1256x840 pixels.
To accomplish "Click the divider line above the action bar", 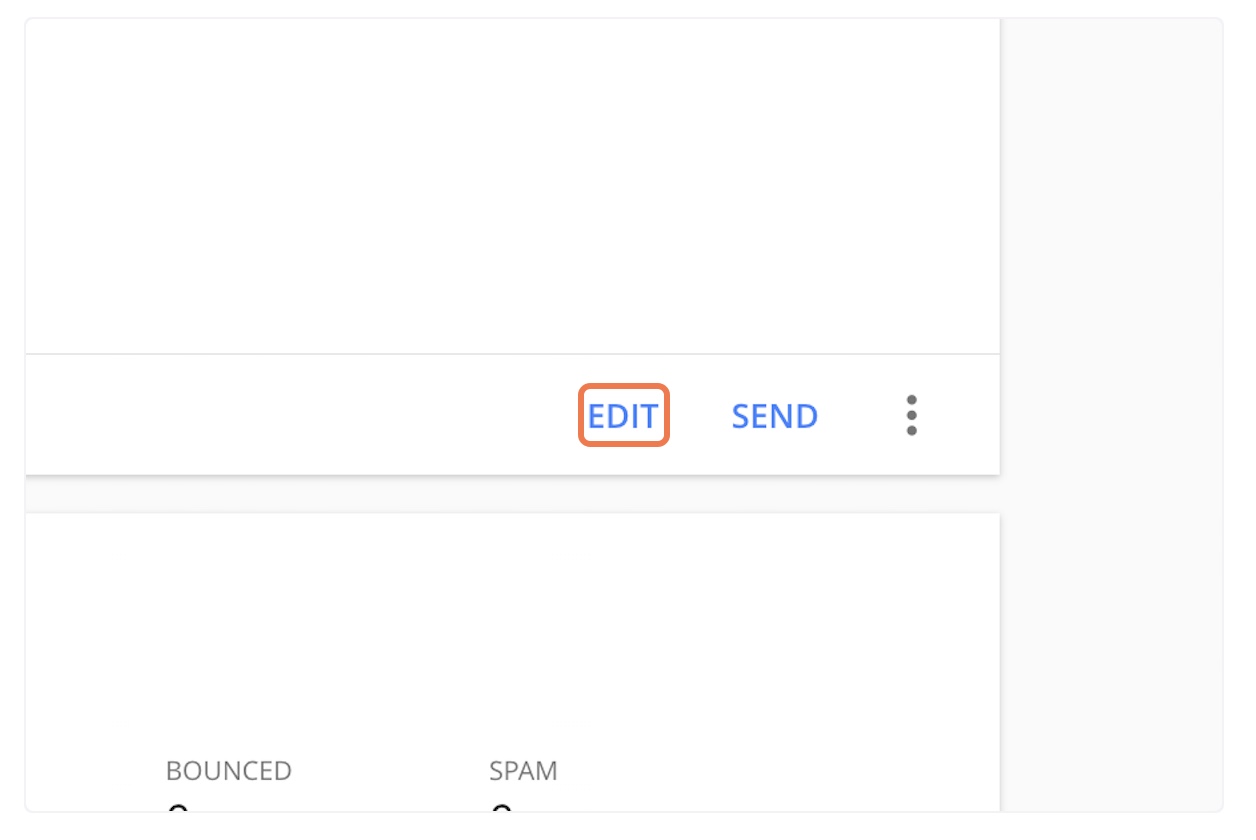I will click(x=512, y=354).
